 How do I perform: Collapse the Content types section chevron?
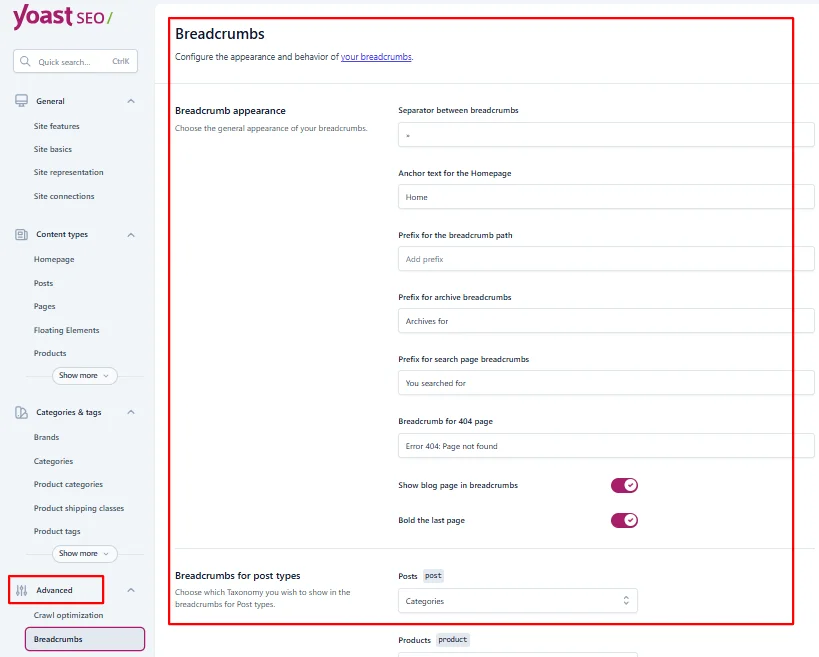pyautogui.click(x=131, y=234)
